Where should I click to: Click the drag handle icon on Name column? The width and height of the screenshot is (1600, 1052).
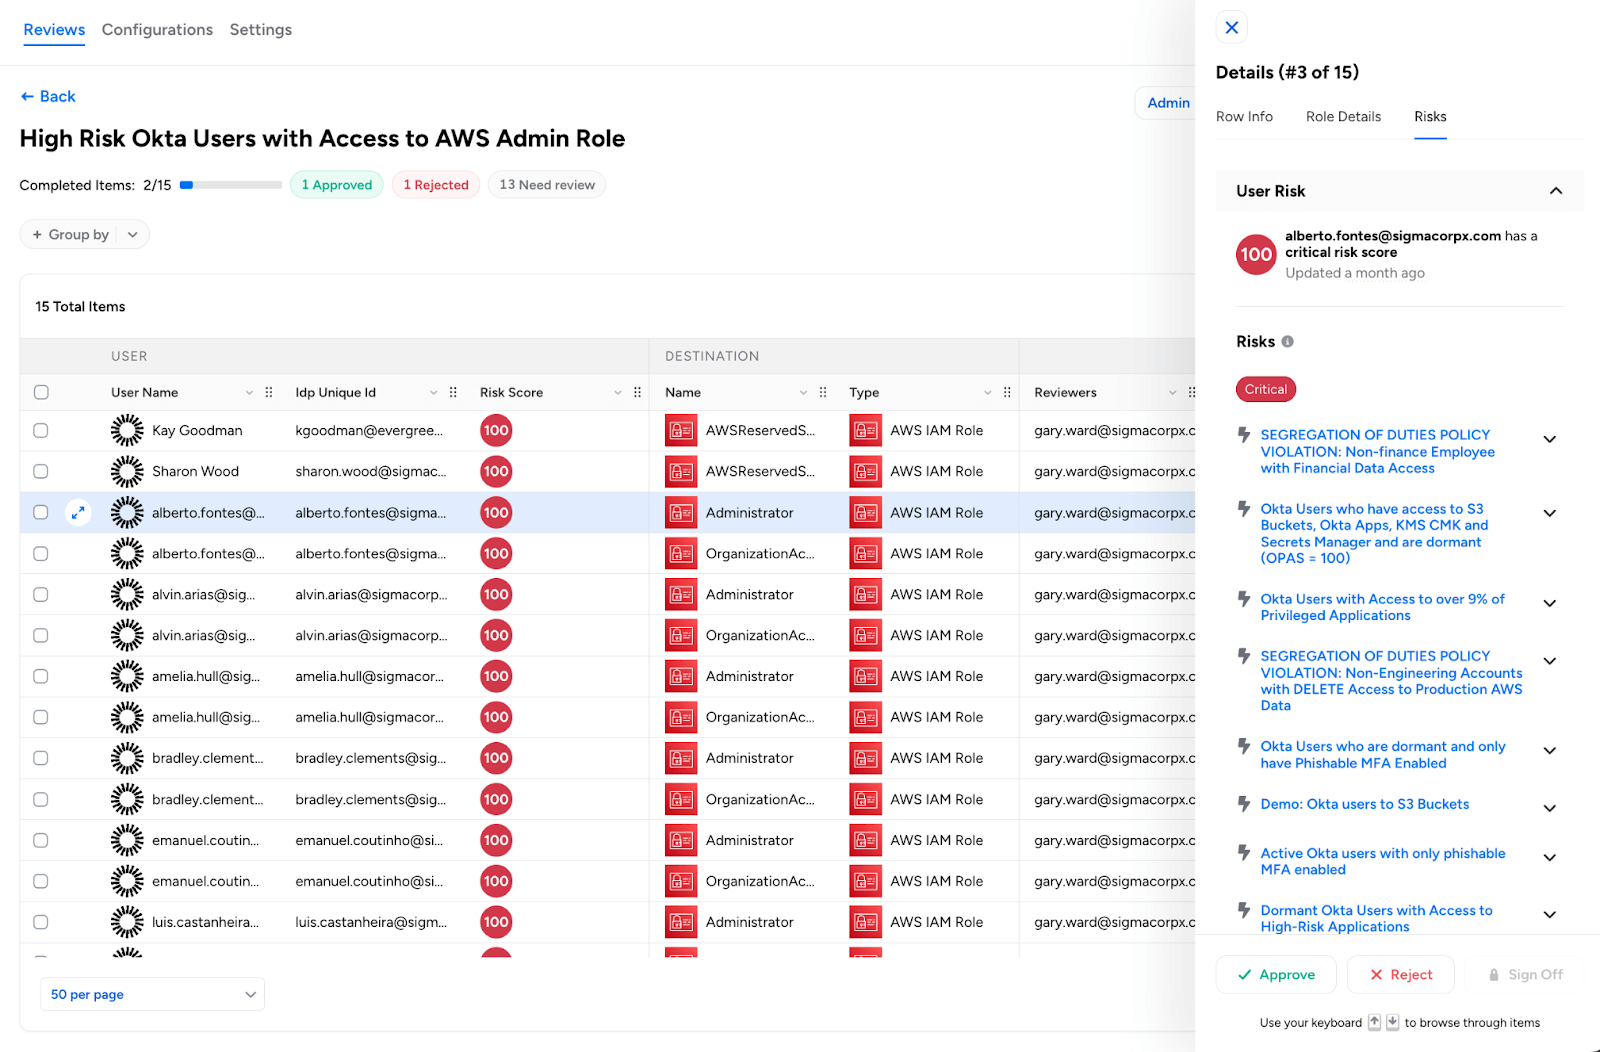[x=823, y=393]
